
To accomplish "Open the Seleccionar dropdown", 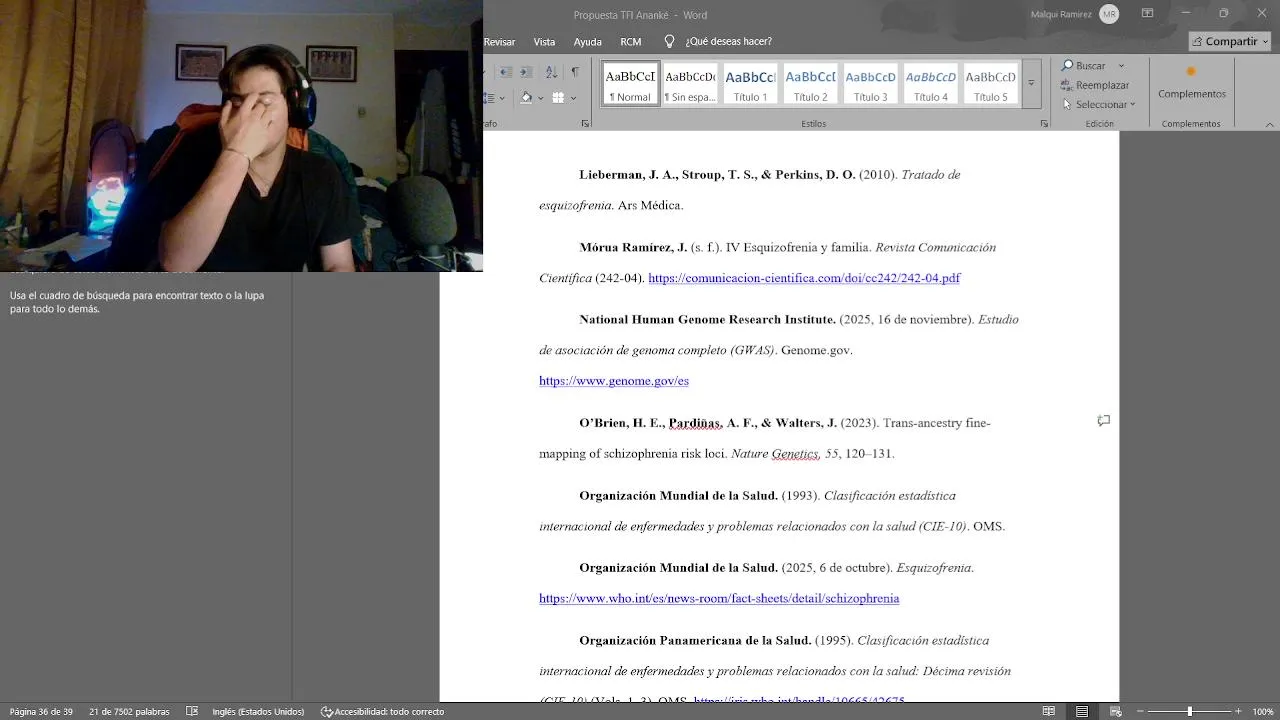I will [1099, 104].
